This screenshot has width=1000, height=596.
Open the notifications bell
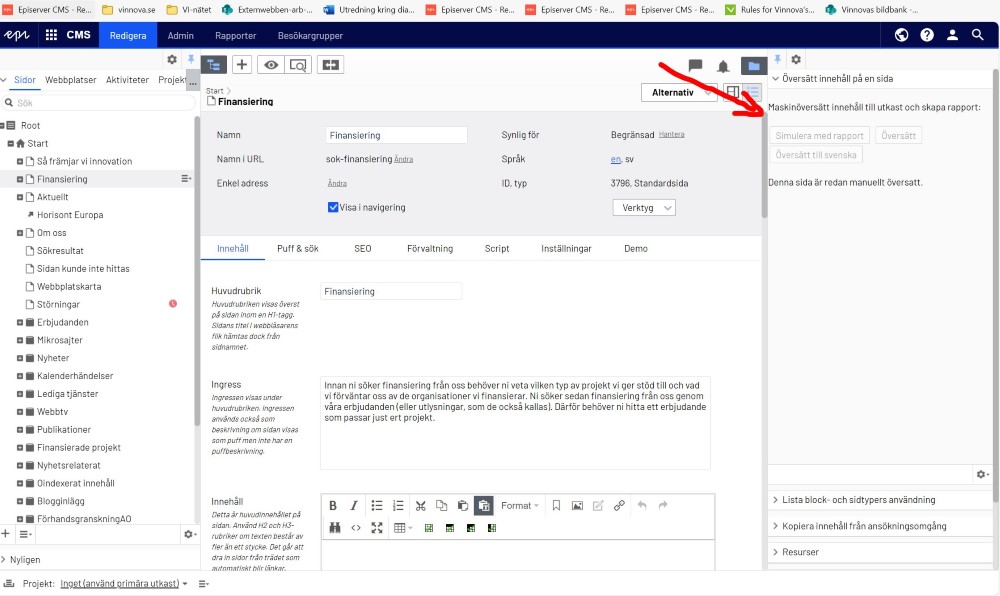tap(723, 66)
